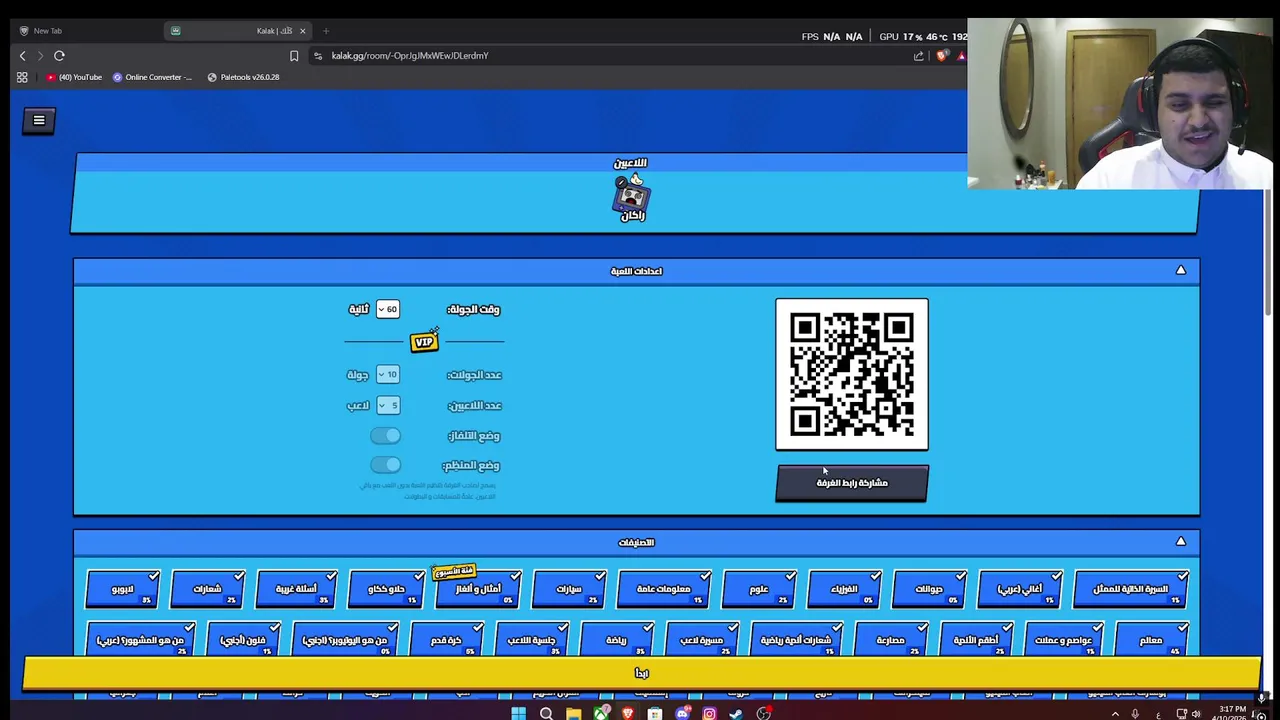Viewport: 1280px width, 720px height.
Task: Uncheck the السيرة الذاتية للممثل category
Action: pos(1130,589)
